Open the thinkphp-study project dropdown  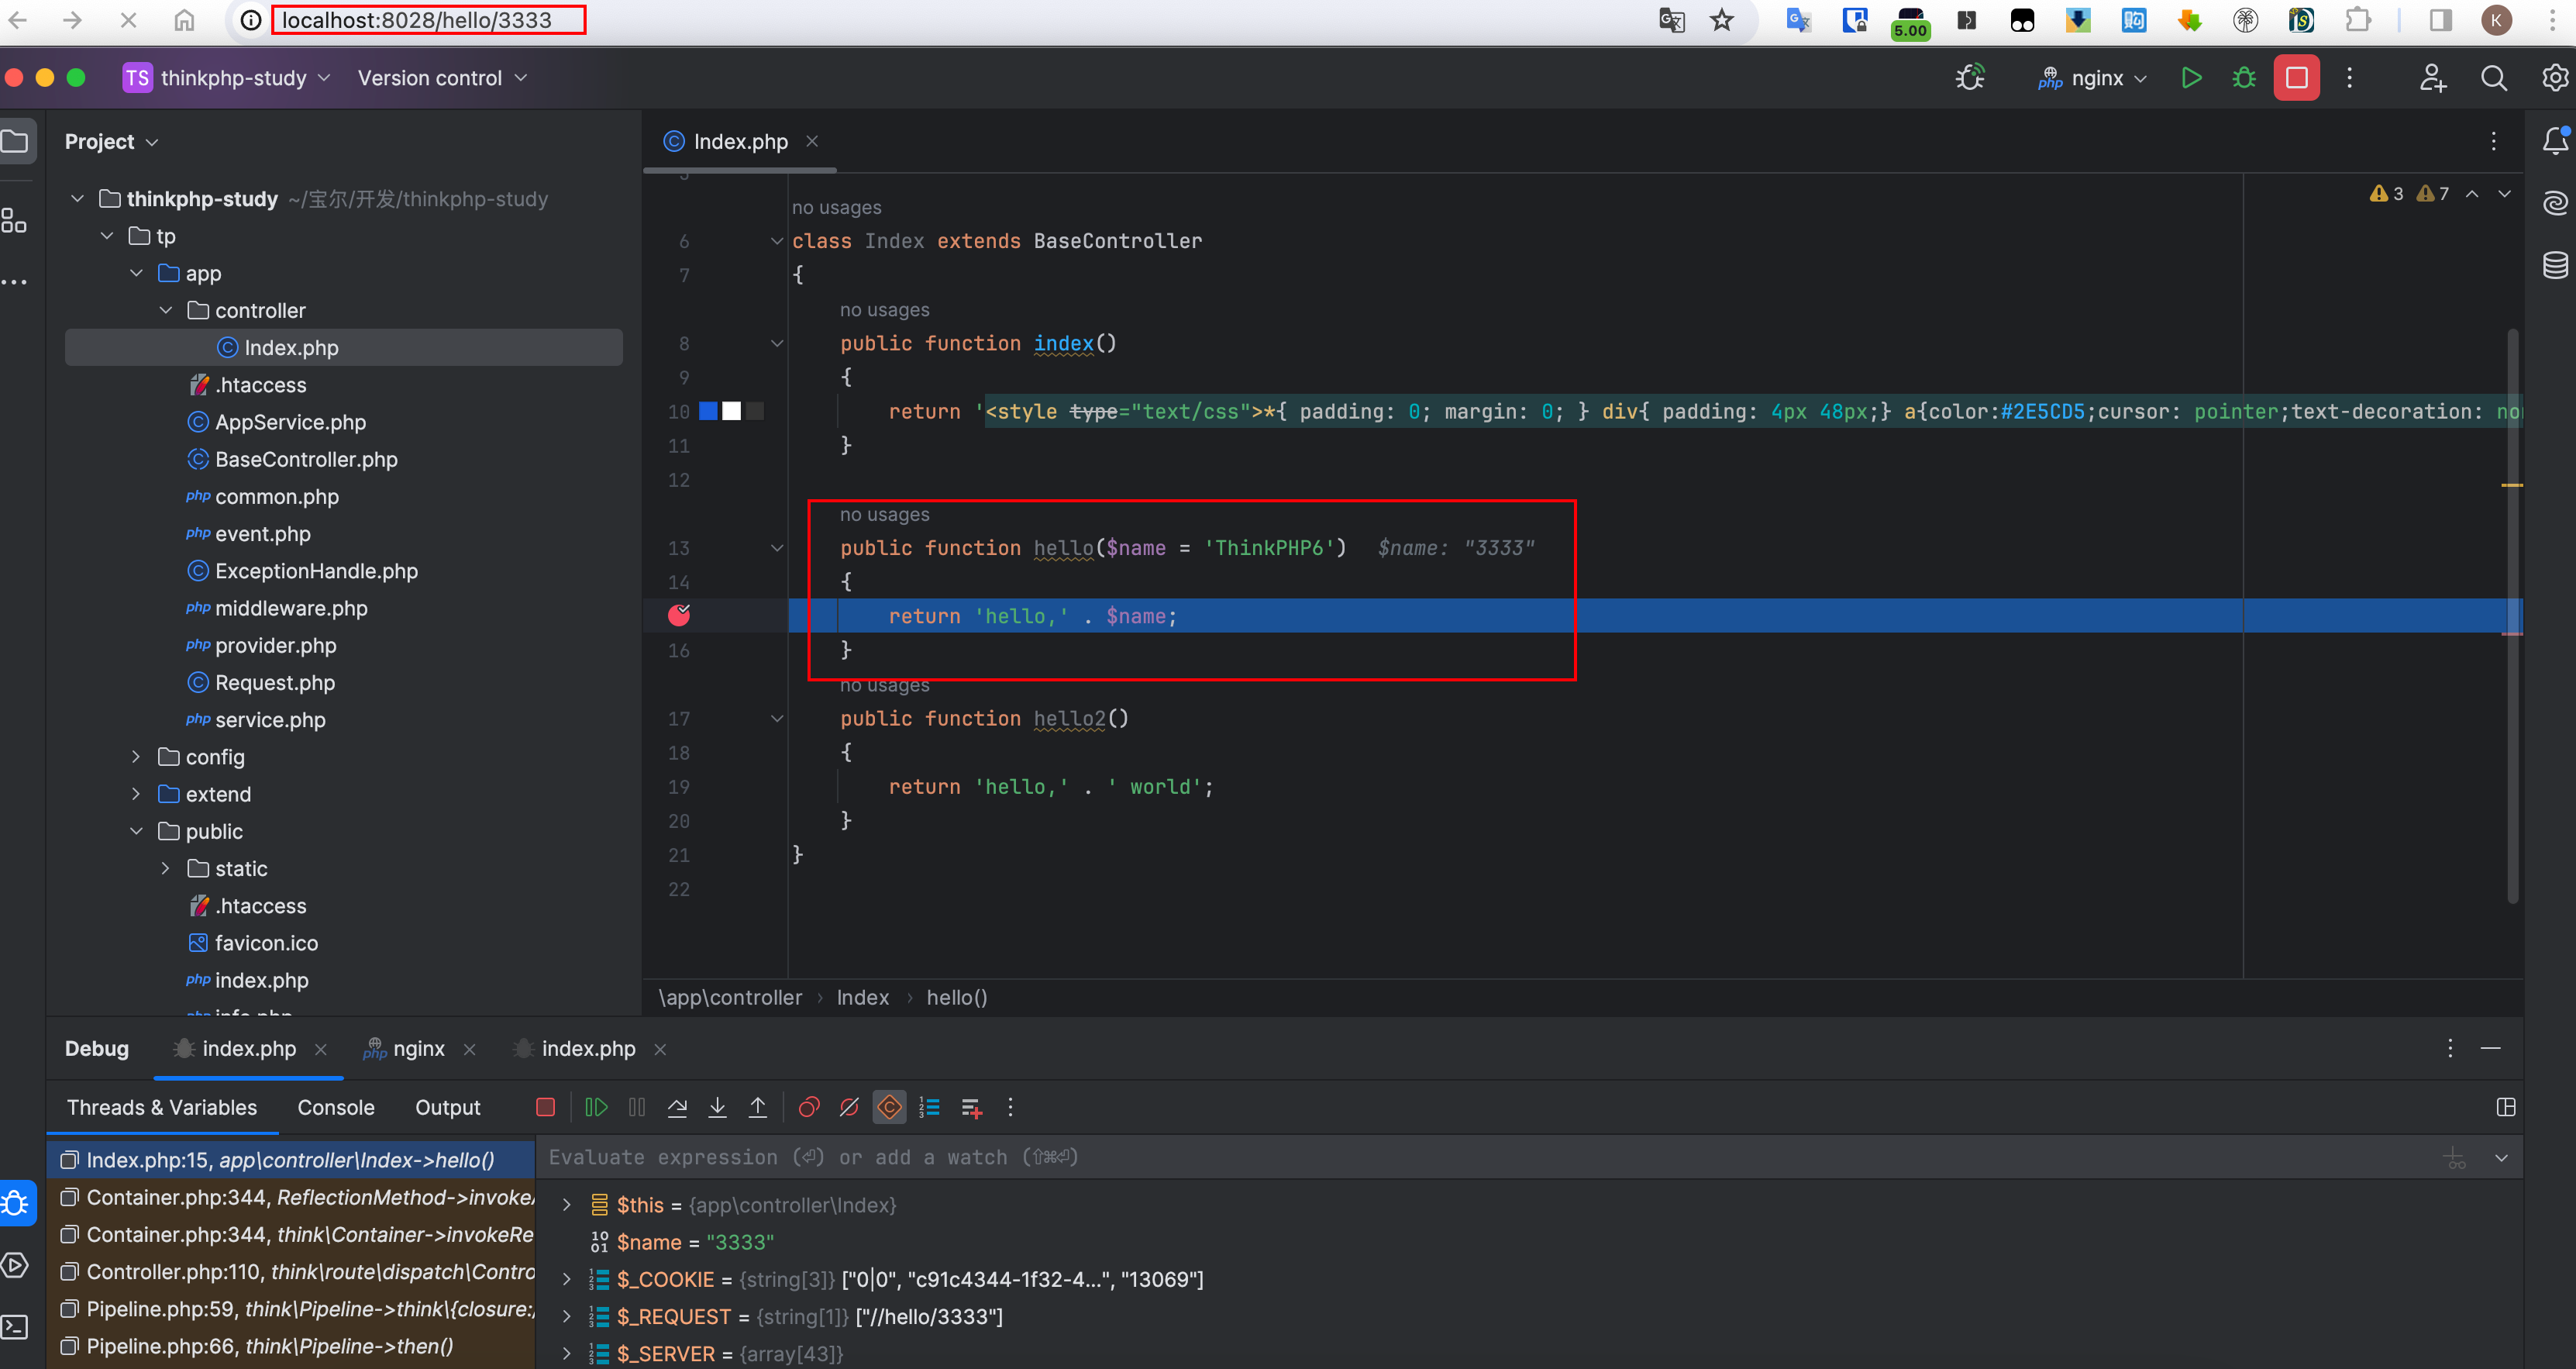(x=227, y=78)
